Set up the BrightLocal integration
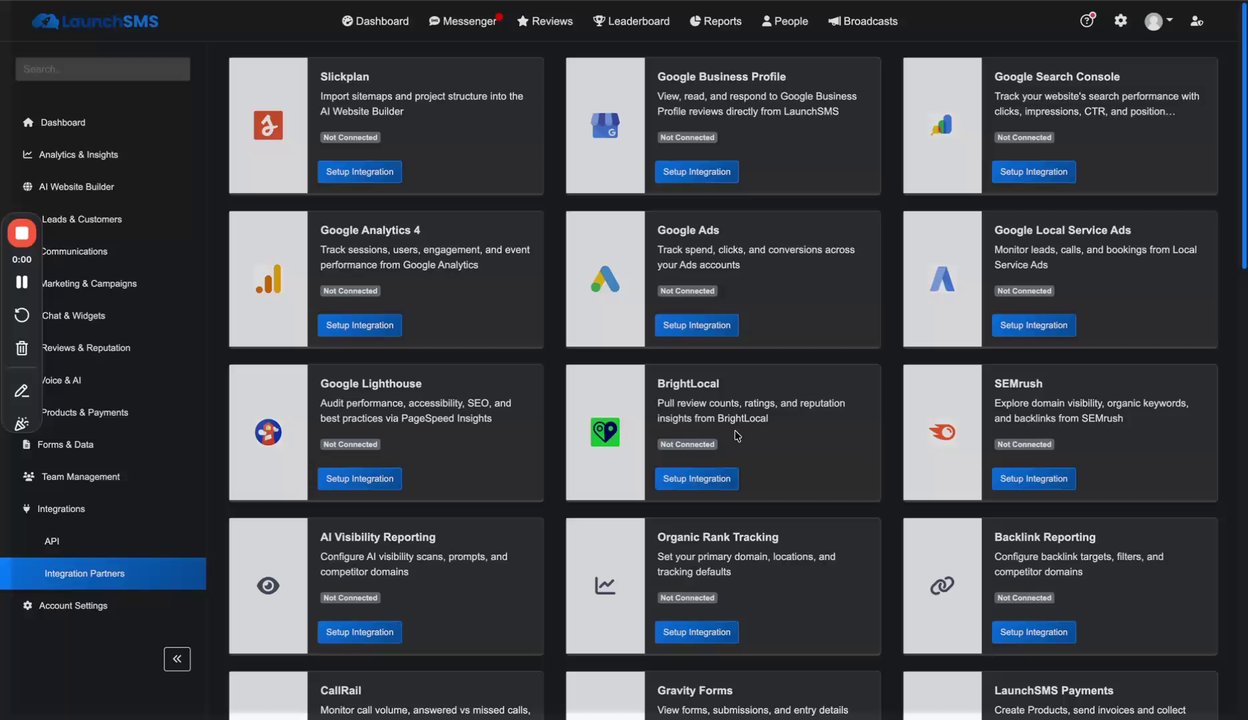Viewport: 1248px width, 720px height. 697,479
